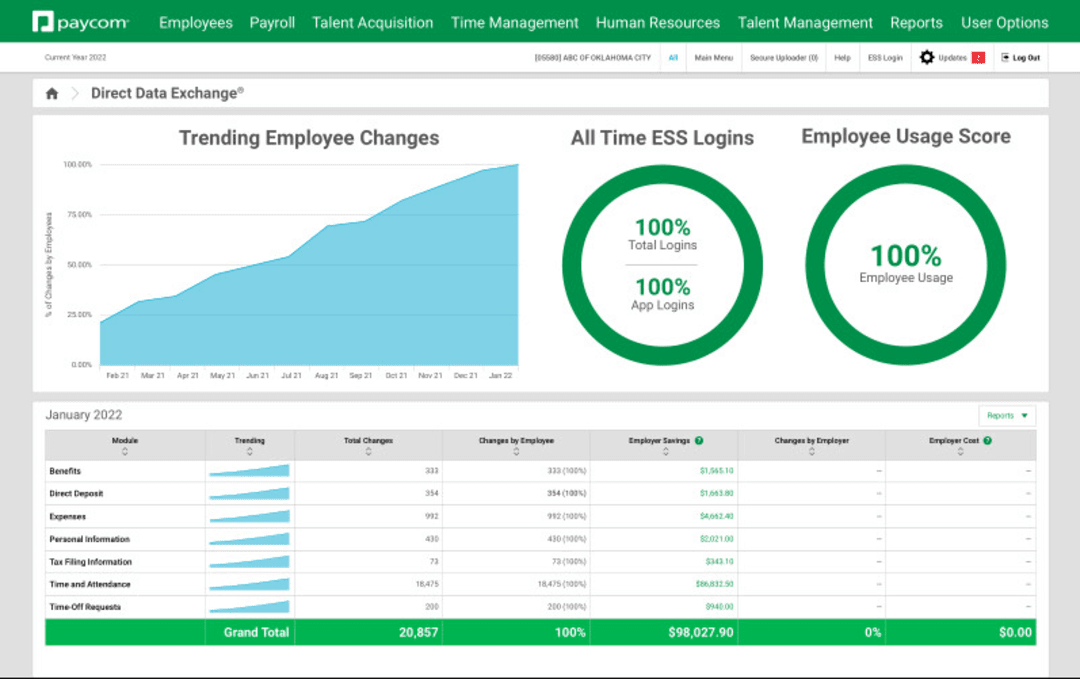Screen dimensions: 1080x679
Task: Open the Talent Acquisition menu
Action: pyautogui.click(x=372, y=21)
